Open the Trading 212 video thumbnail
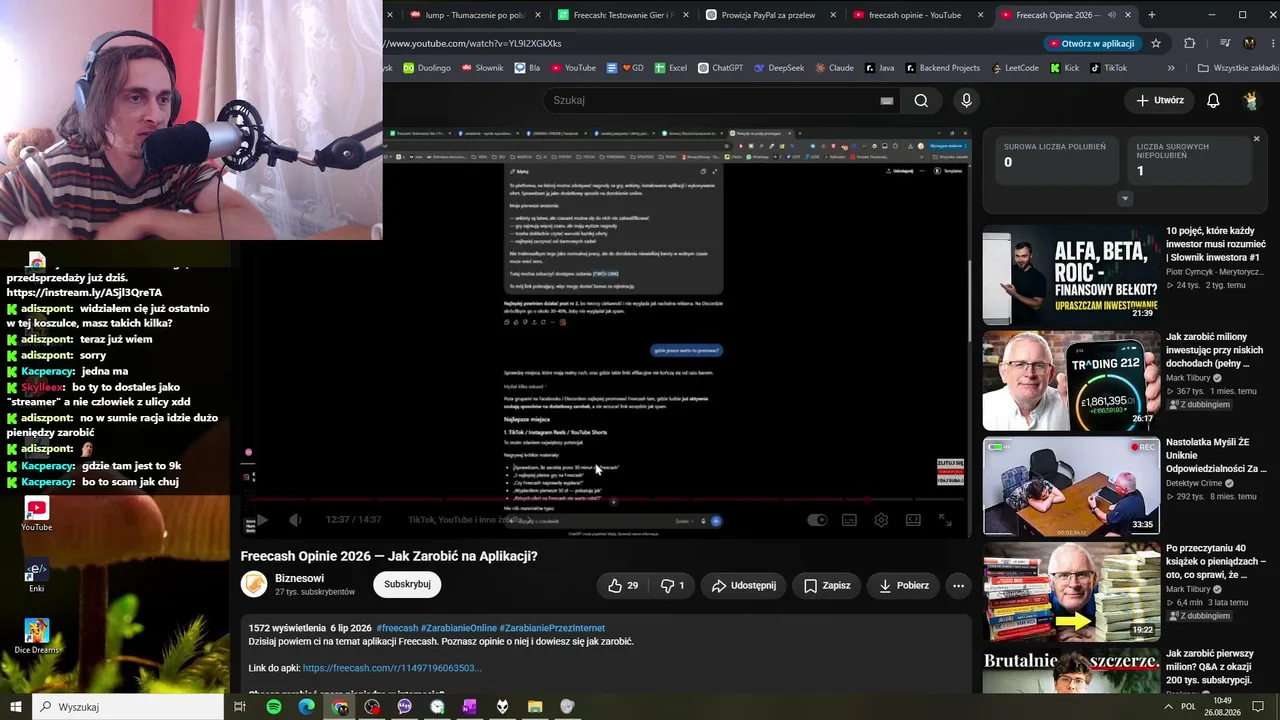 tap(1071, 381)
